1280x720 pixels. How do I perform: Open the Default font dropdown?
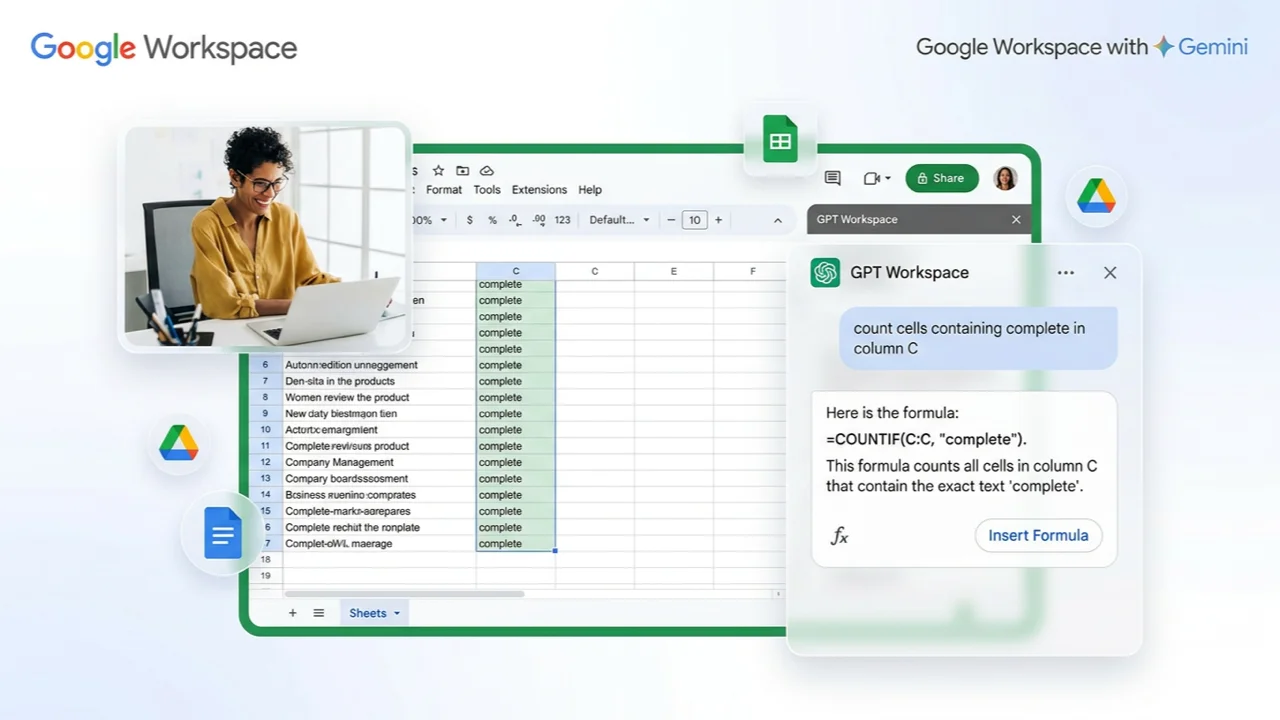coord(619,220)
